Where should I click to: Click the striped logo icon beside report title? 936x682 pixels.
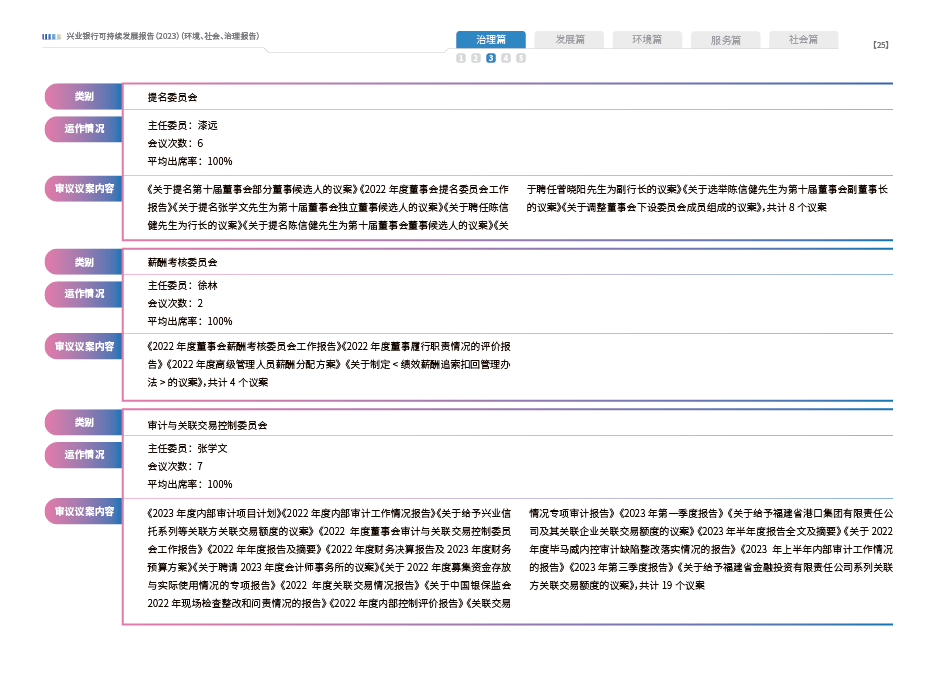[52, 37]
